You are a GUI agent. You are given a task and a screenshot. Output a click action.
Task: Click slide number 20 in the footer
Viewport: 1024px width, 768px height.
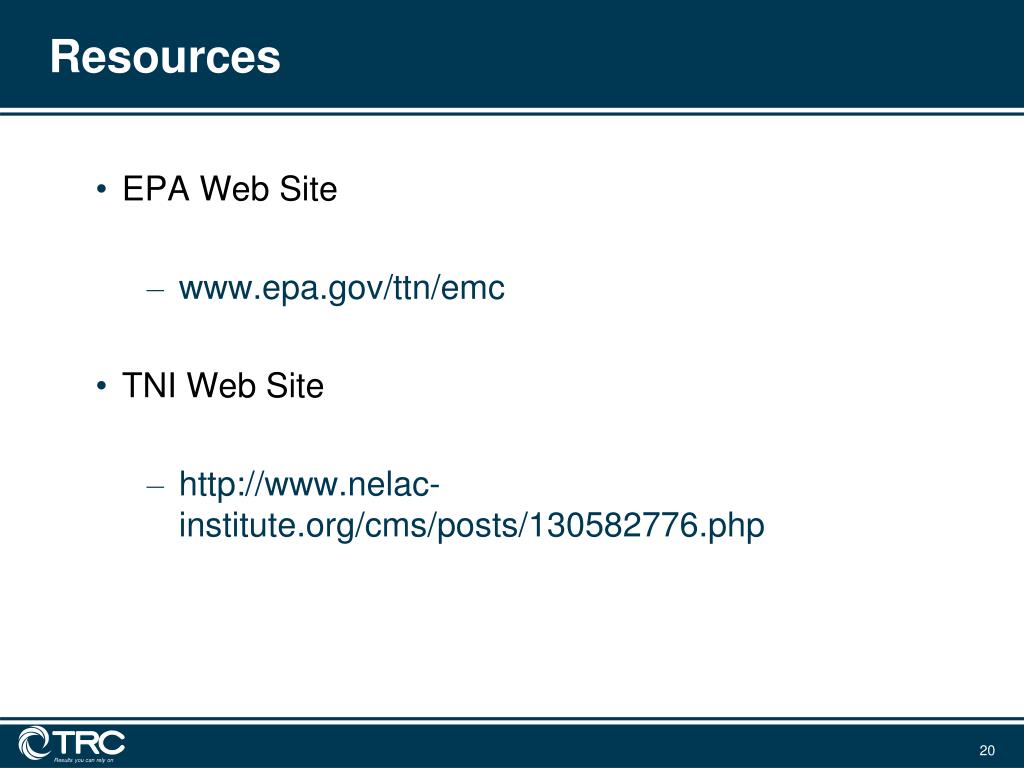tap(987, 750)
